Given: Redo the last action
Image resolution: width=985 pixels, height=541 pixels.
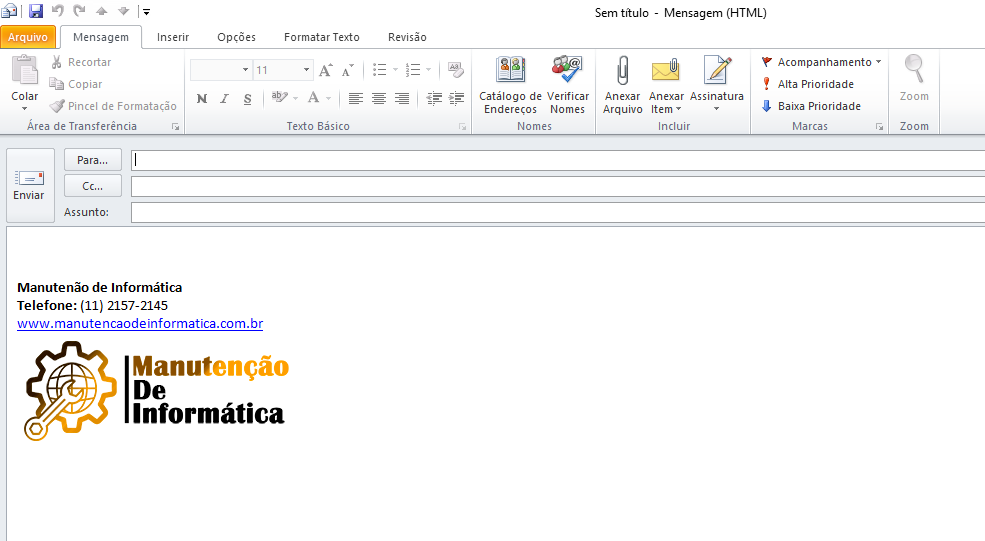Looking at the screenshot, I should click(x=80, y=11).
